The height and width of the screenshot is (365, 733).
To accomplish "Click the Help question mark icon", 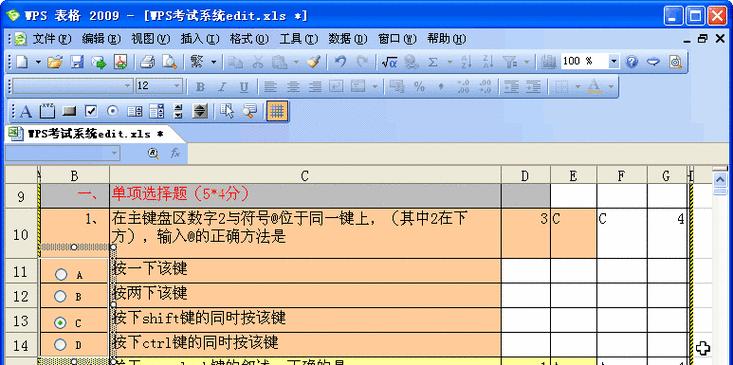I will [632, 62].
